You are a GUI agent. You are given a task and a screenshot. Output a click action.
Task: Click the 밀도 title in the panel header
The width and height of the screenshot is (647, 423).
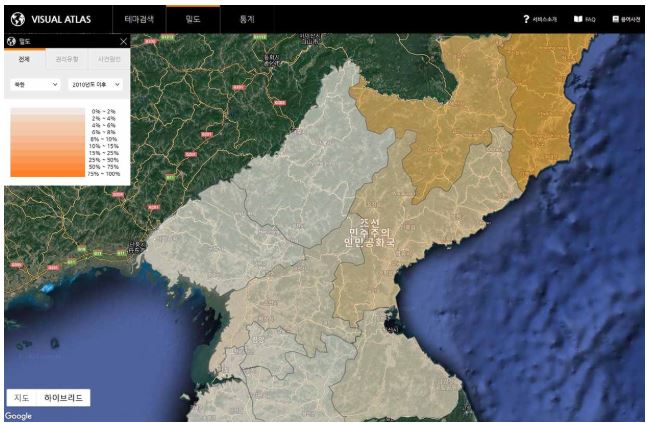tap(24, 41)
